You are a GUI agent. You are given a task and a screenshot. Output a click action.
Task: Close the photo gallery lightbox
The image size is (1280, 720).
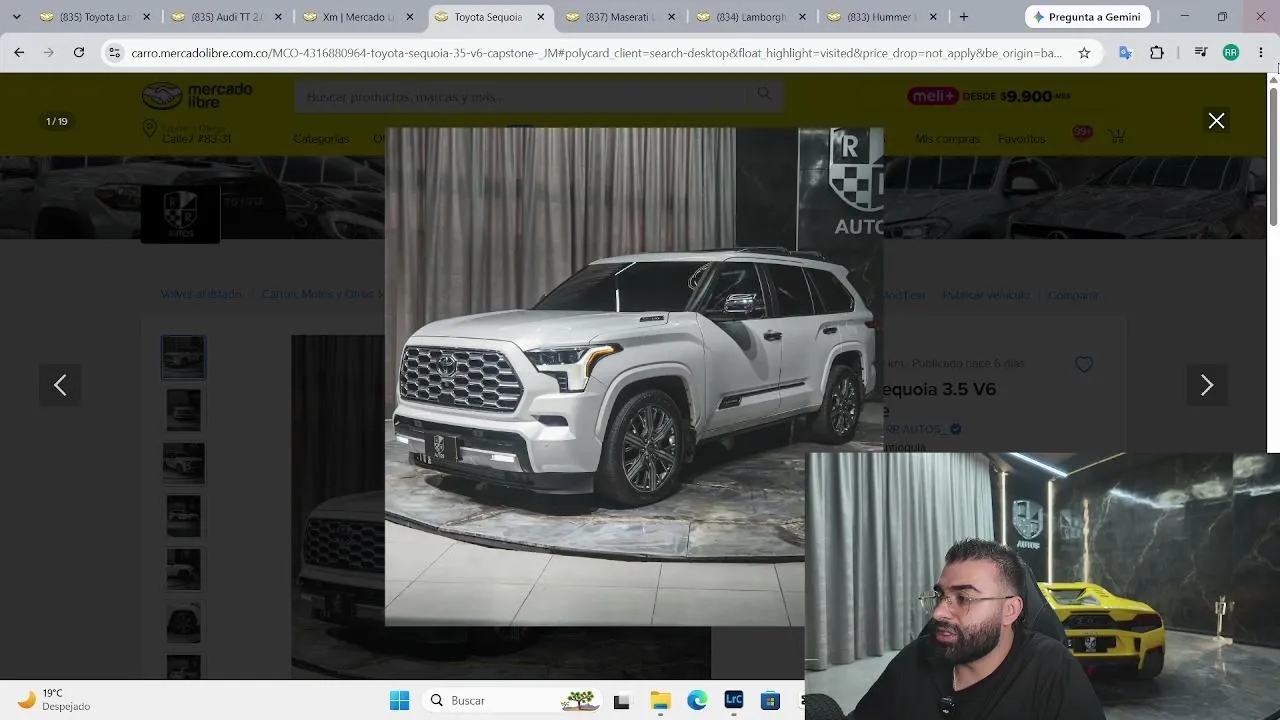click(1216, 121)
